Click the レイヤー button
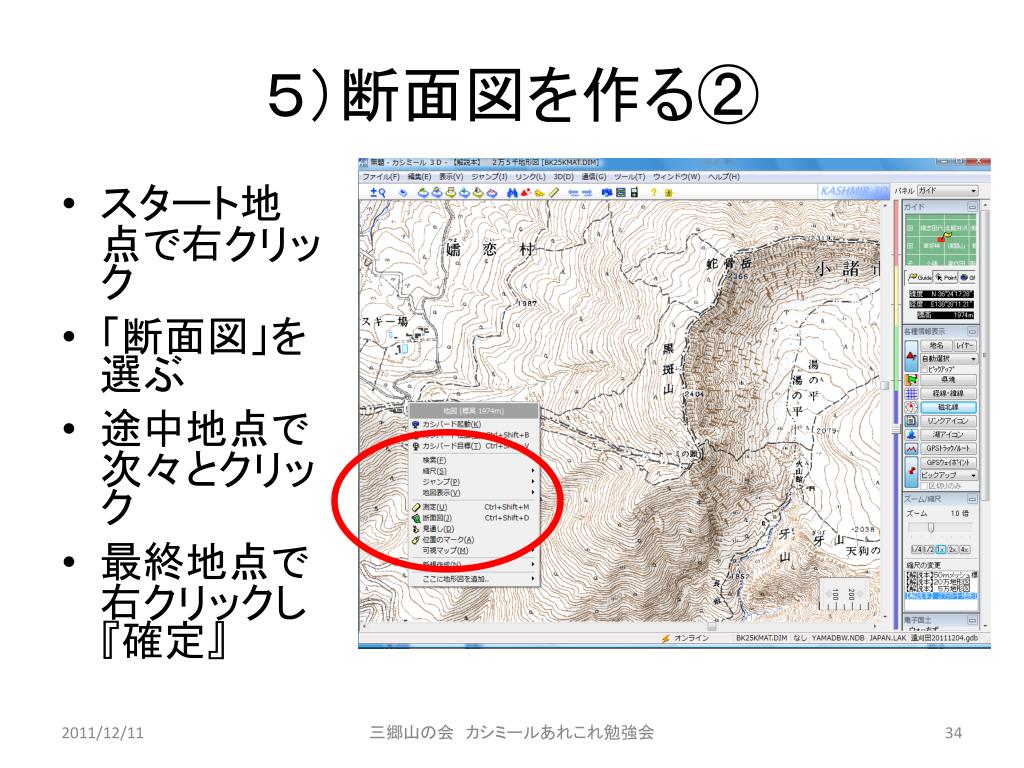Screen dimensions: 1024x768 click(x=965, y=345)
